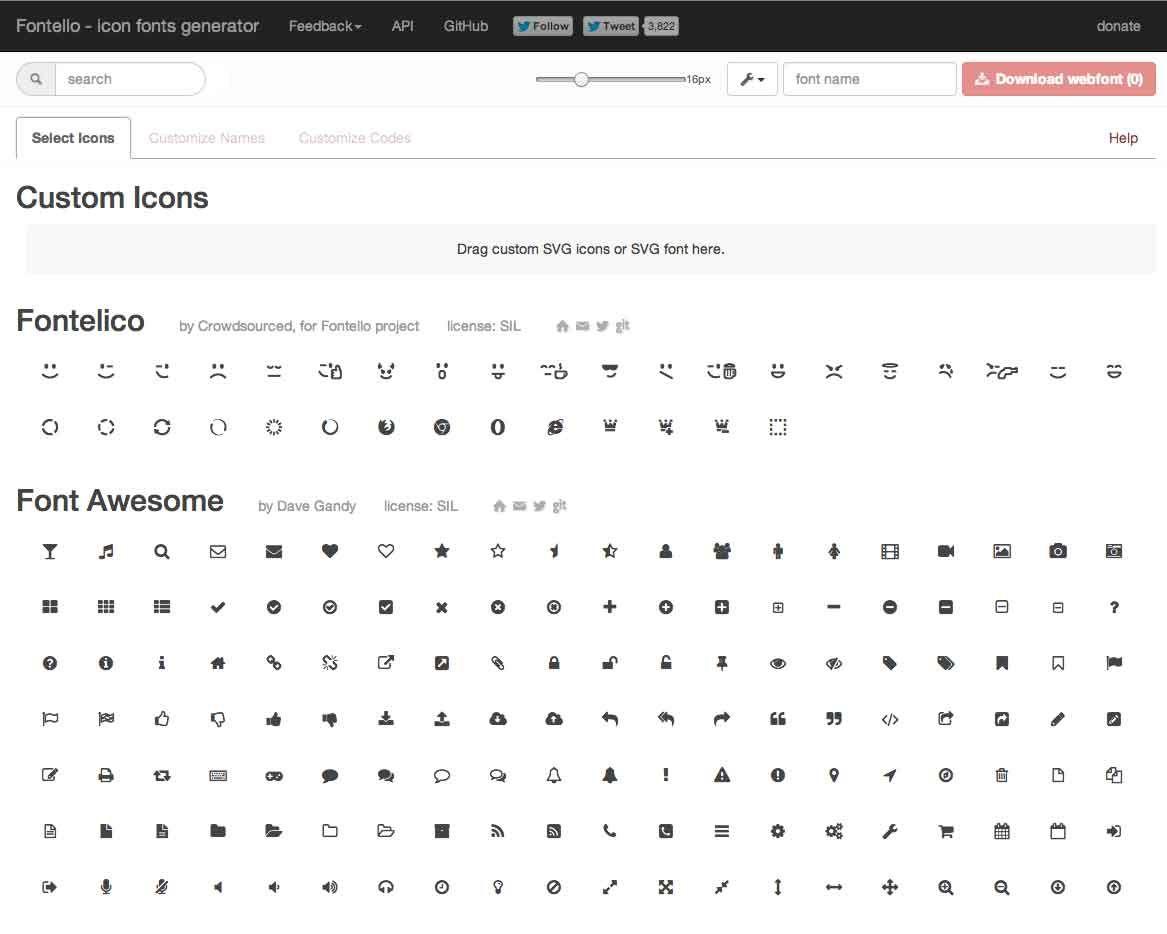Switch to the Customize Names tab
Screen dimensions: 1167x934
point(206,138)
